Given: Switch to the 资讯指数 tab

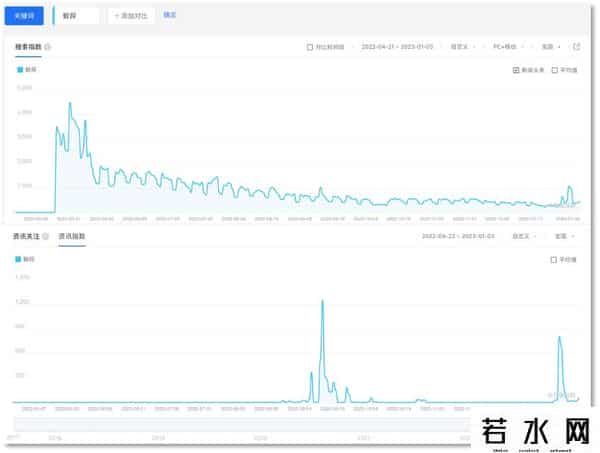Looking at the screenshot, I should [x=72, y=237].
